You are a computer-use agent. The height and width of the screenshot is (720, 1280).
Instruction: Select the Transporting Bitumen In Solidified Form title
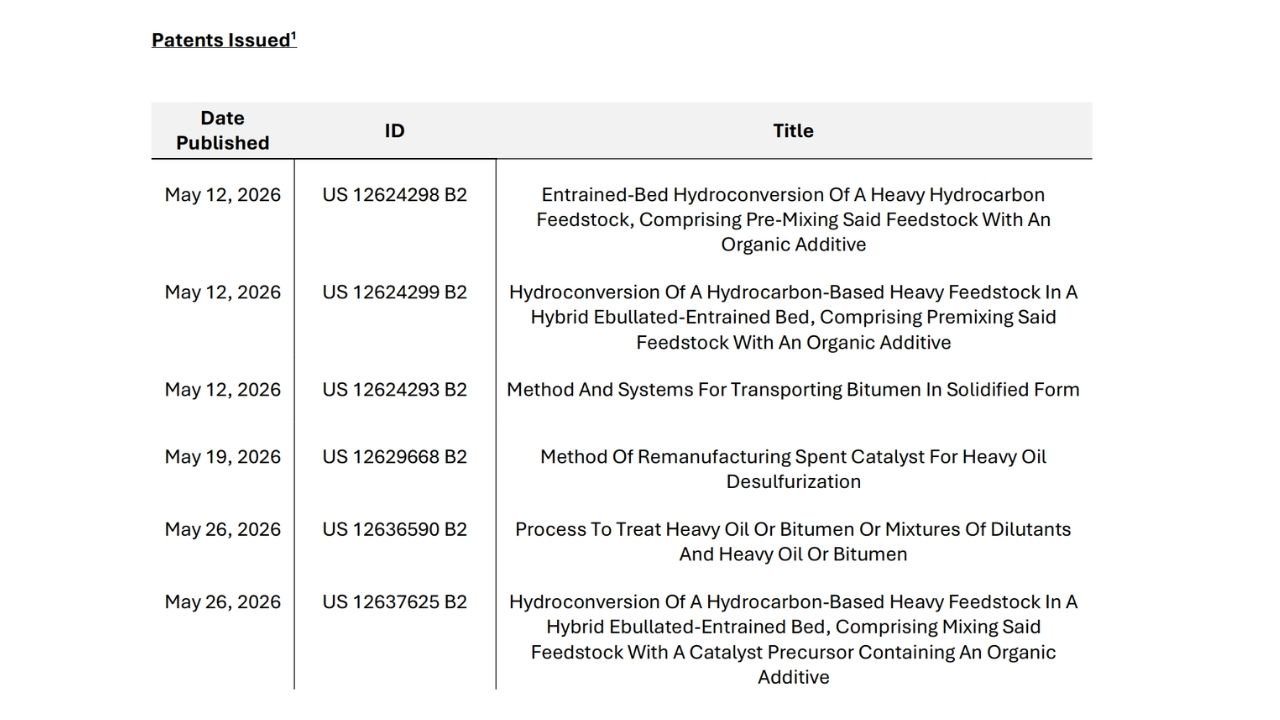click(793, 389)
